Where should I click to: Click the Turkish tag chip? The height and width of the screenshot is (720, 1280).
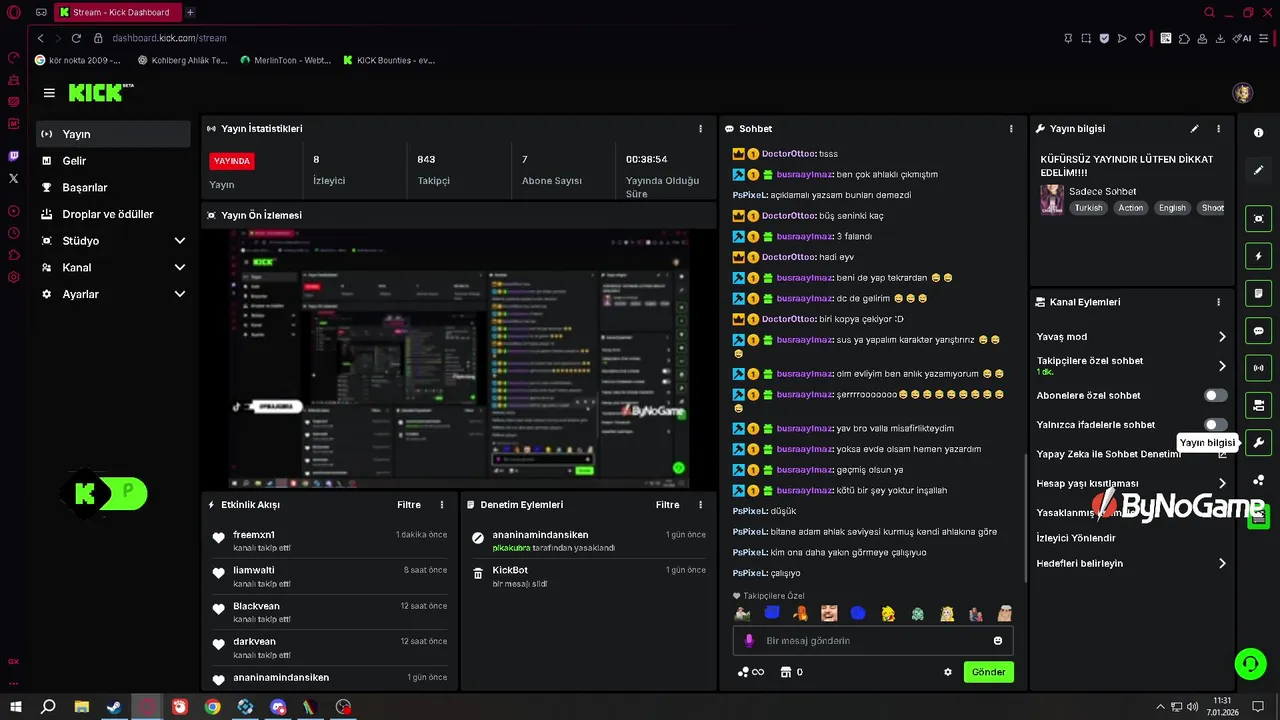pyautogui.click(x=1088, y=208)
